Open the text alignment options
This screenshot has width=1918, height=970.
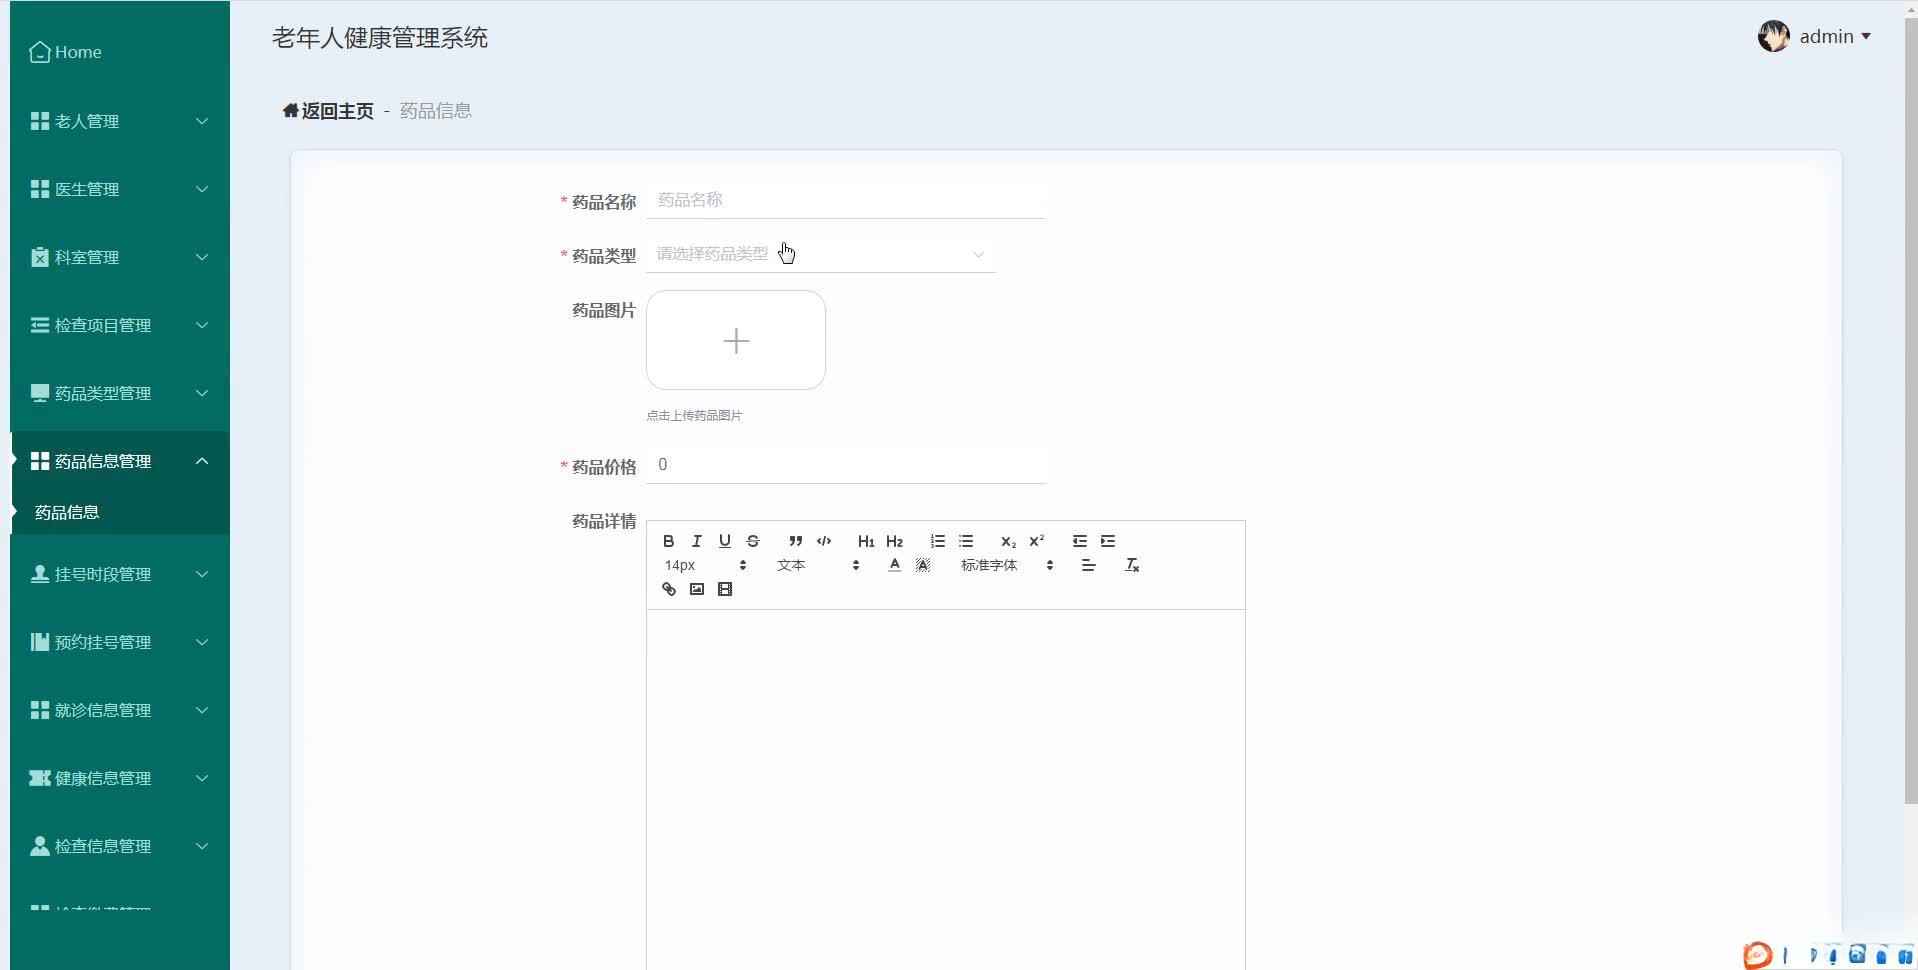coord(1088,565)
